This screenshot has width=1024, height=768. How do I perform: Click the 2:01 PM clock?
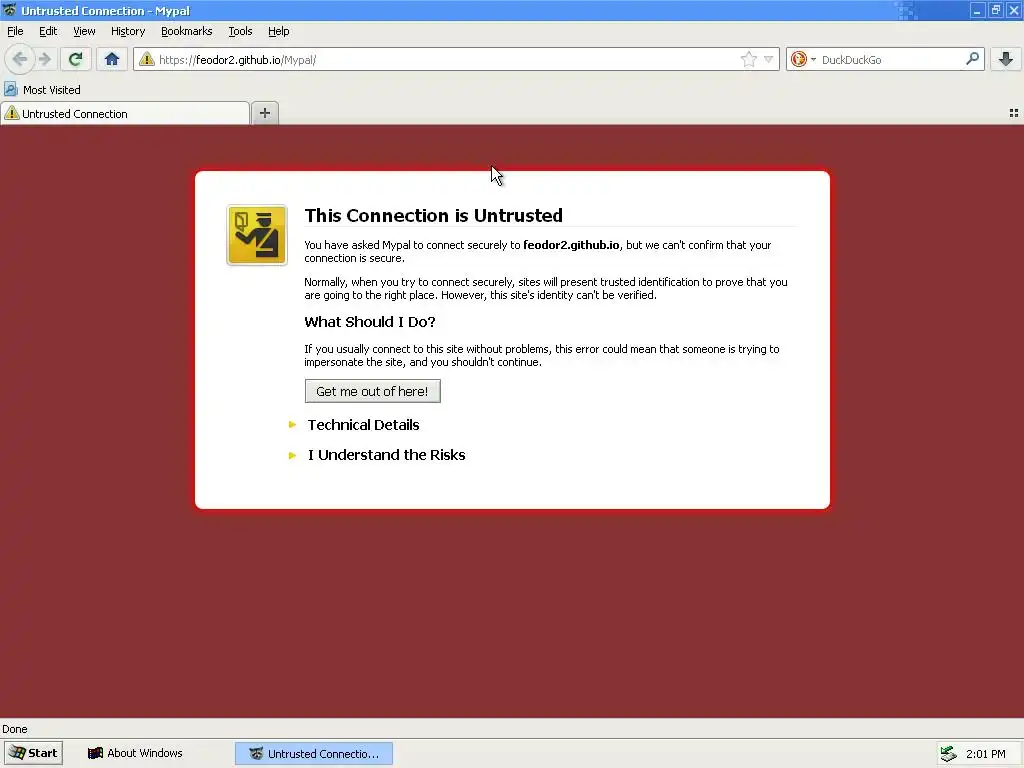point(985,754)
